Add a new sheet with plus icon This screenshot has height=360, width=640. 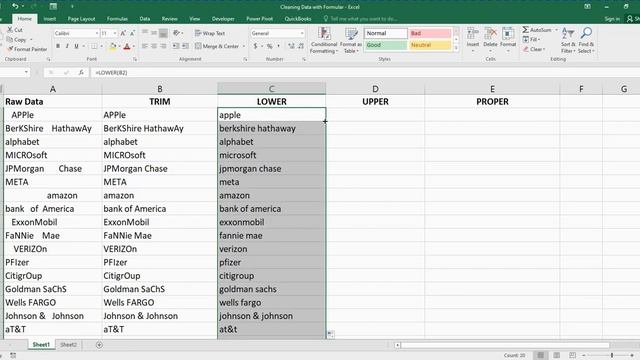click(99, 345)
